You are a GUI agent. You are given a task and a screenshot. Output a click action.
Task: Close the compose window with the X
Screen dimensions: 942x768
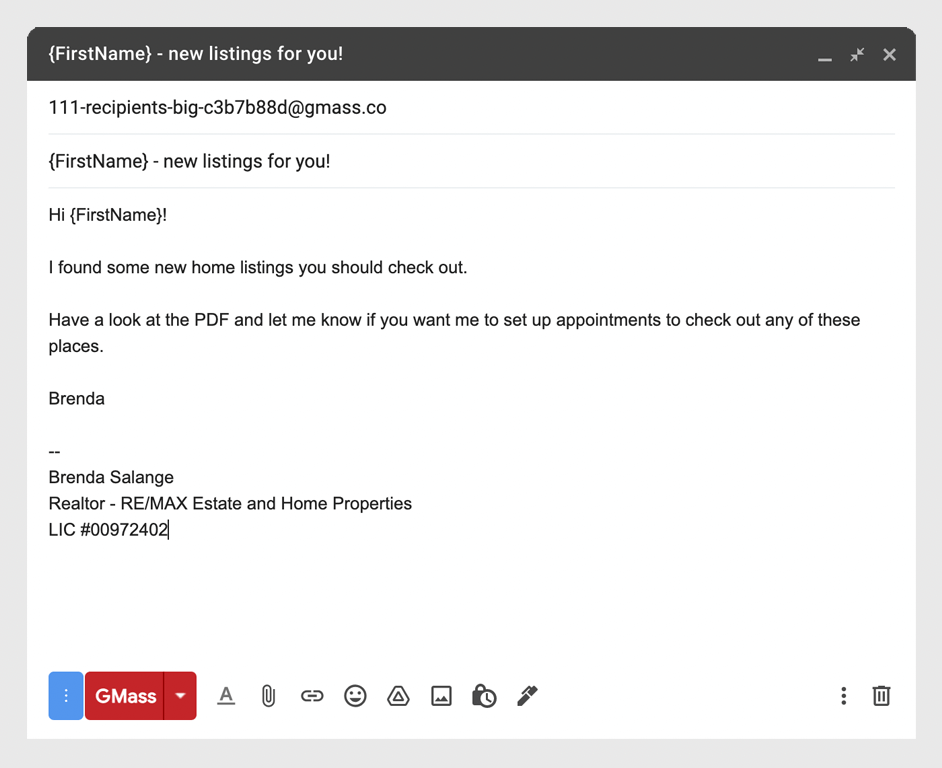[x=890, y=55]
